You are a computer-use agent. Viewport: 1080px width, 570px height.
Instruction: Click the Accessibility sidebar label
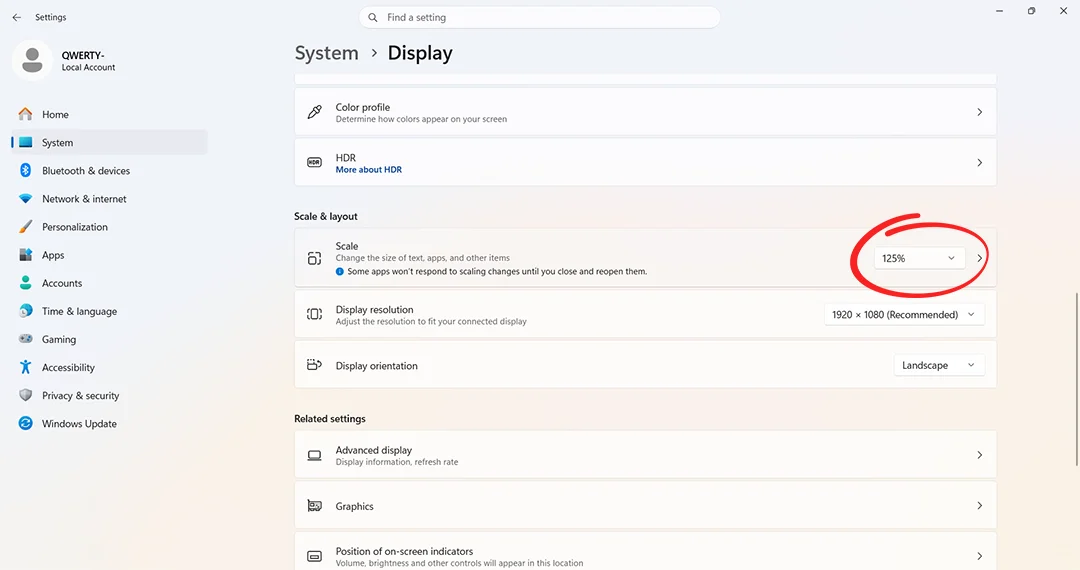[68, 368]
